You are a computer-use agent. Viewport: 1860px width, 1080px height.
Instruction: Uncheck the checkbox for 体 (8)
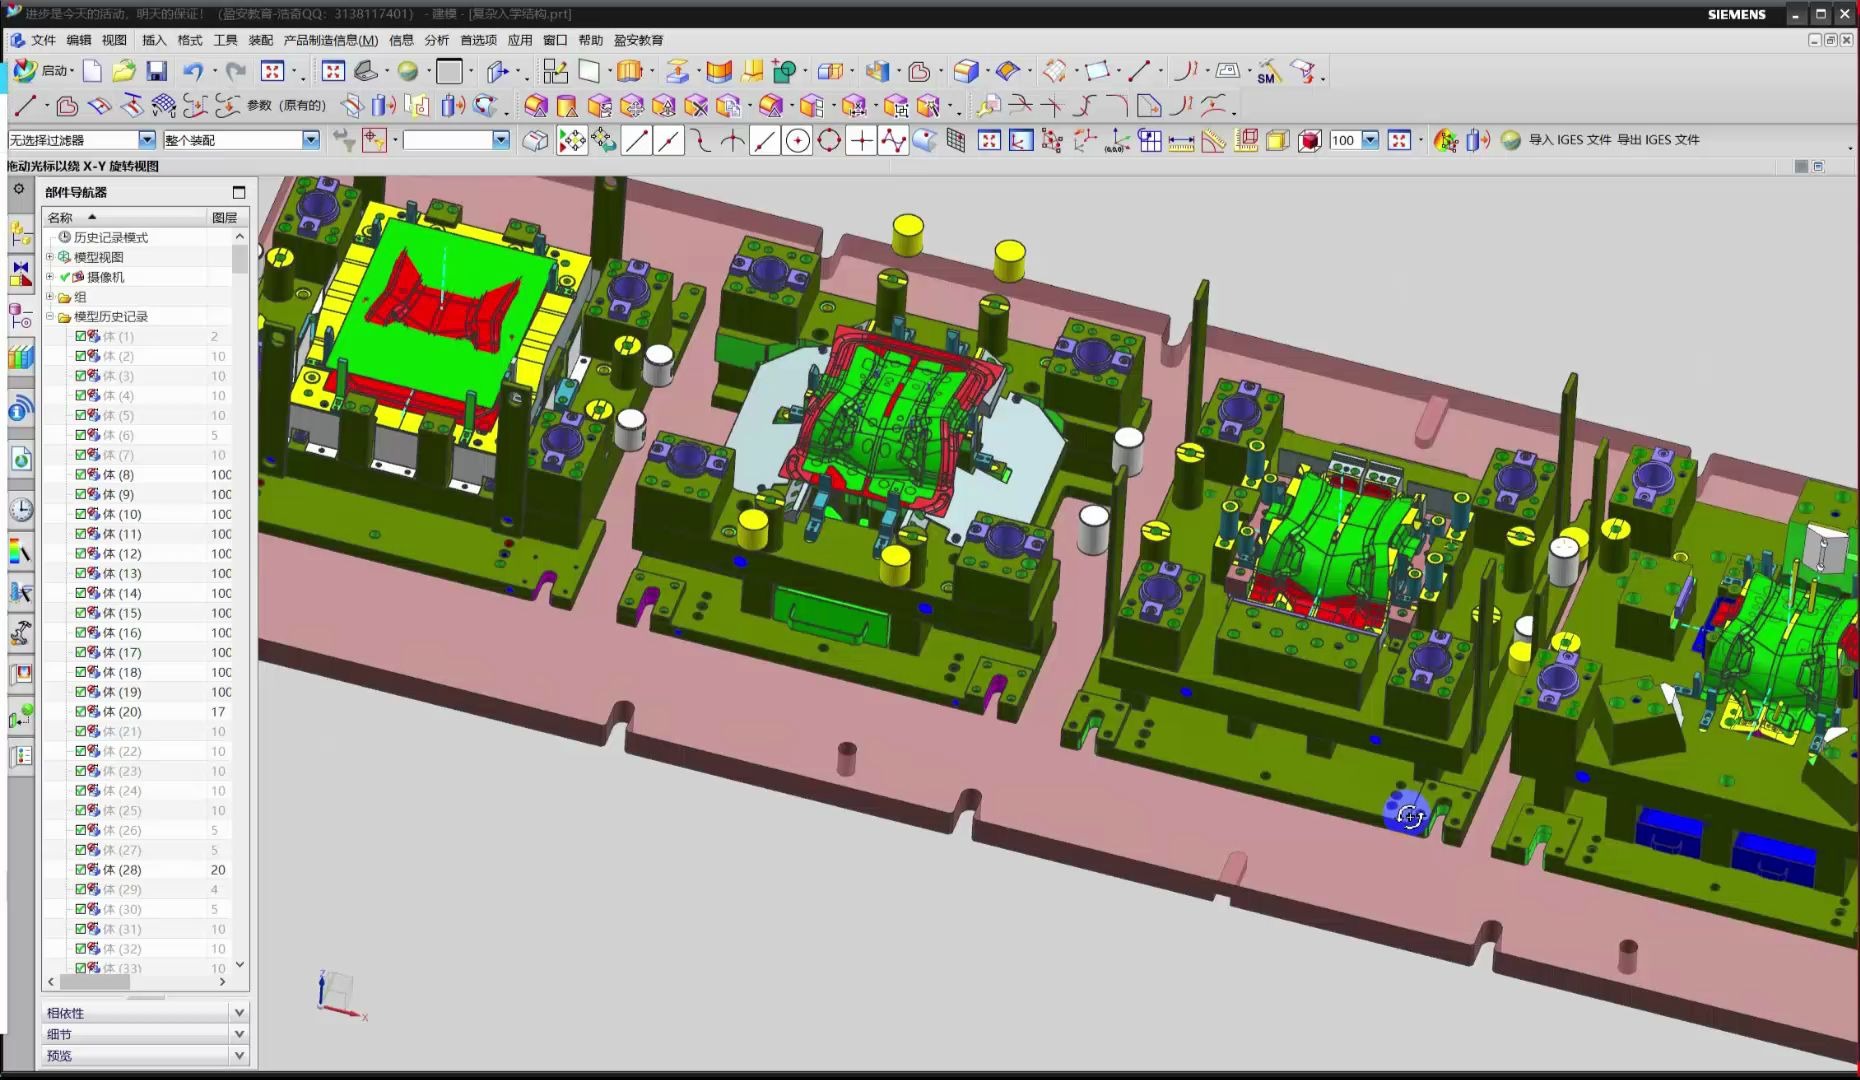coord(81,475)
